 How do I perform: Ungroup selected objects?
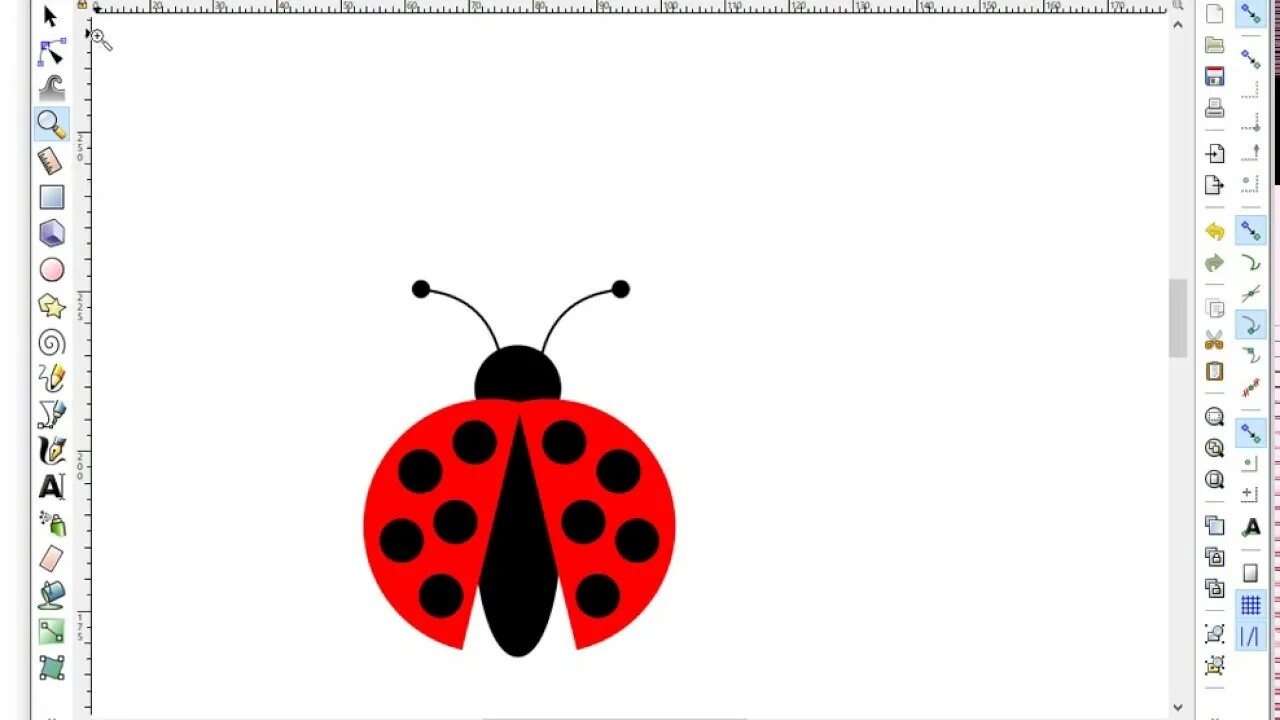(1215, 665)
